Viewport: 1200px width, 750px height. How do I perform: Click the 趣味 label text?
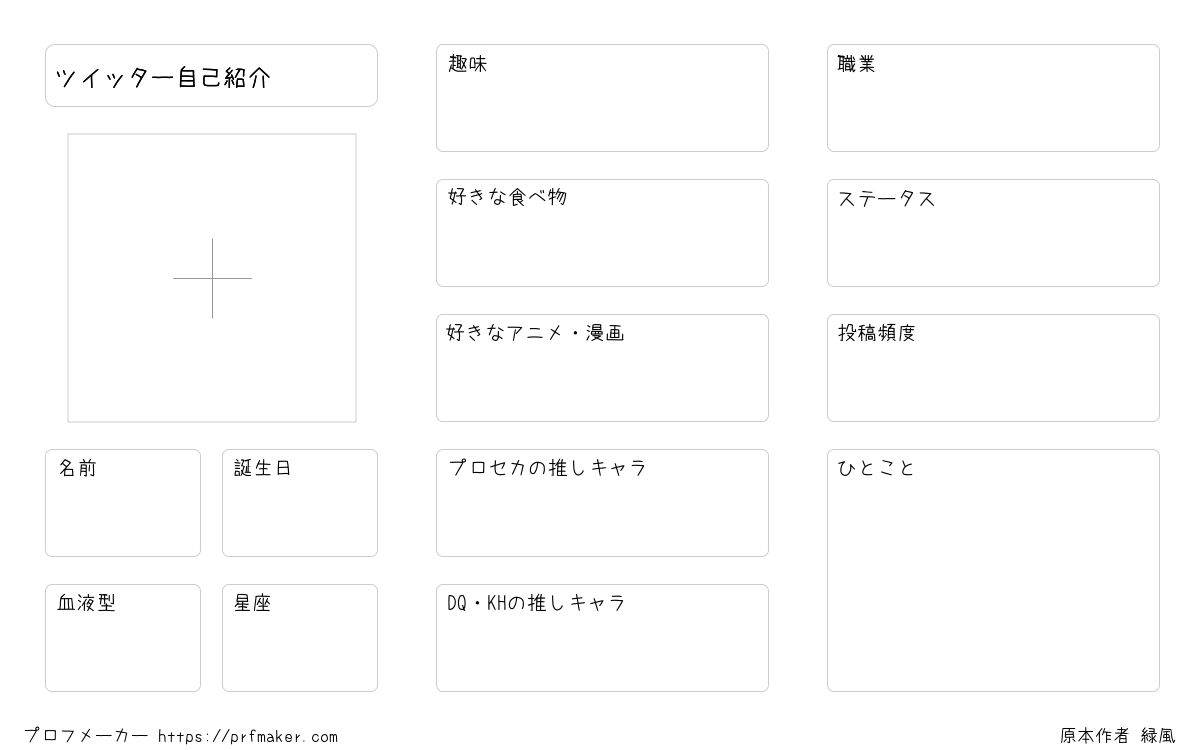468,64
